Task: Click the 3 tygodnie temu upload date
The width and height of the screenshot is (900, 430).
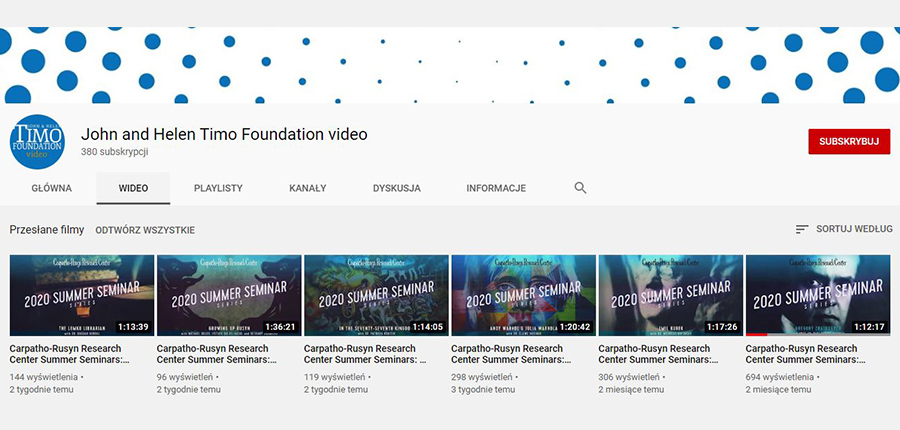Action: click(483, 389)
